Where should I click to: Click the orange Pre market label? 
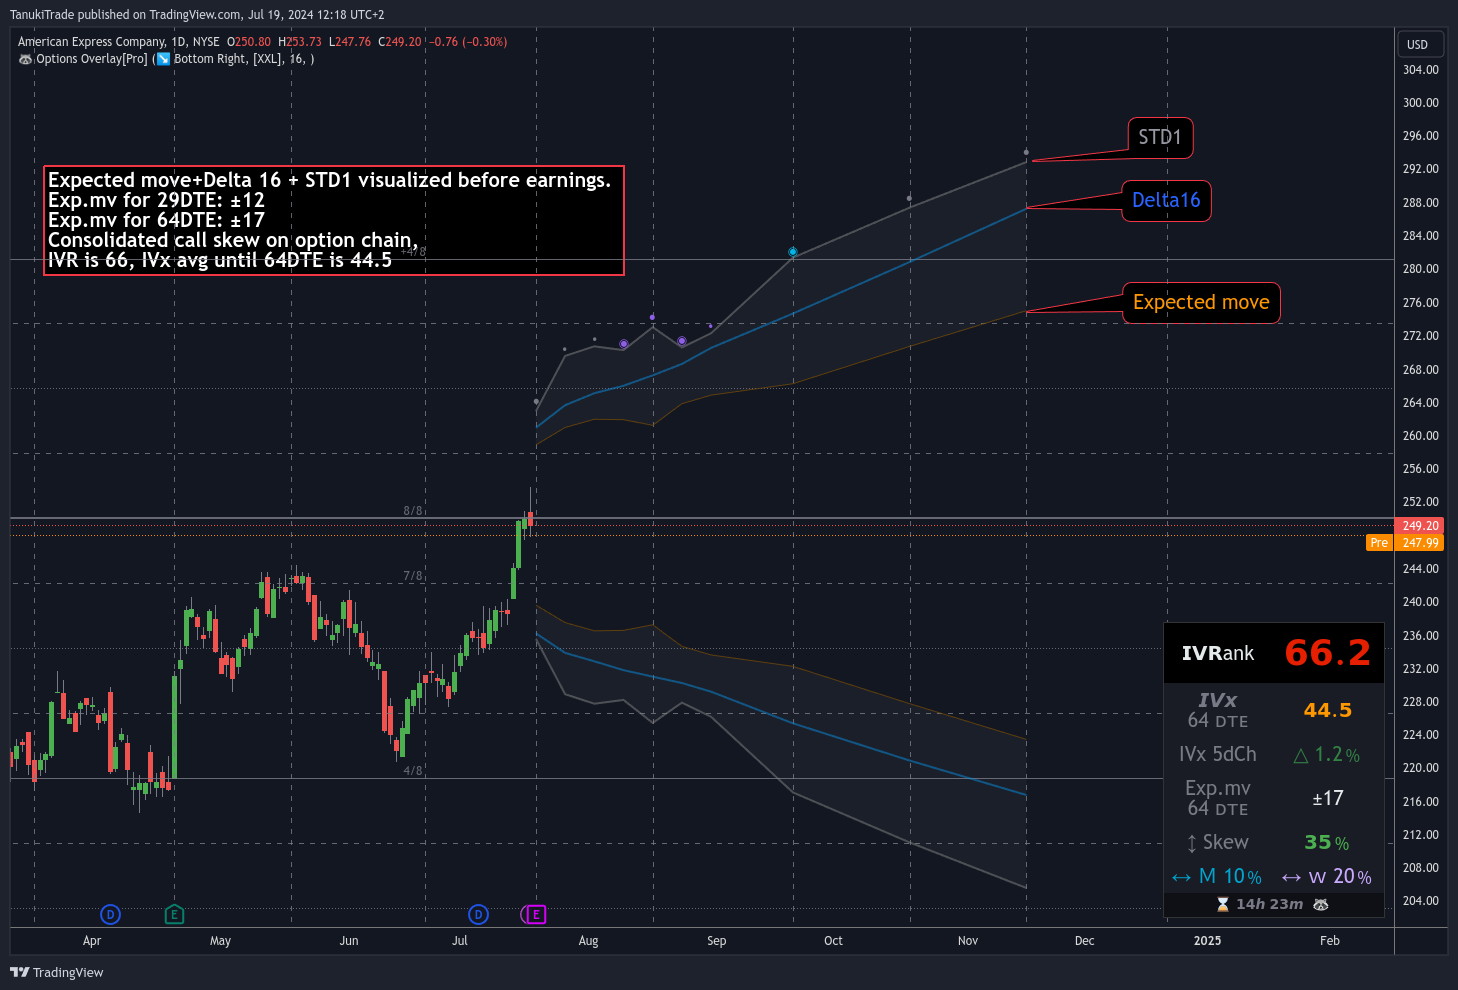pos(1379,542)
